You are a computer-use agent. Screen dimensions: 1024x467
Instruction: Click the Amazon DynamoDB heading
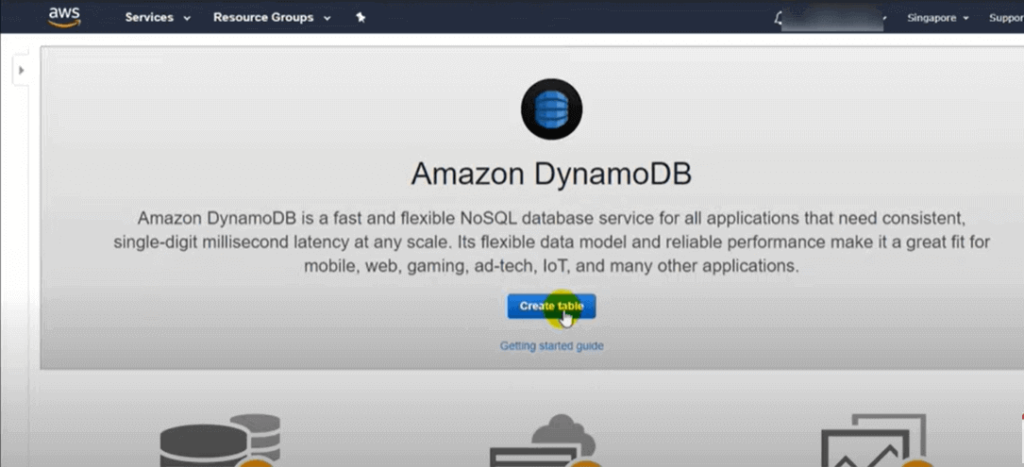click(551, 174)
